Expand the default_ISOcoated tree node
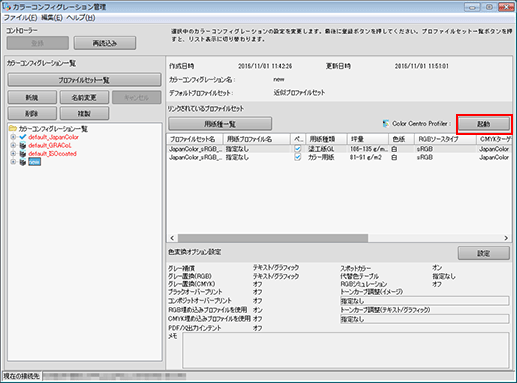Image resolution: width=517 pixels, height=383 pixels. (13, 154)
